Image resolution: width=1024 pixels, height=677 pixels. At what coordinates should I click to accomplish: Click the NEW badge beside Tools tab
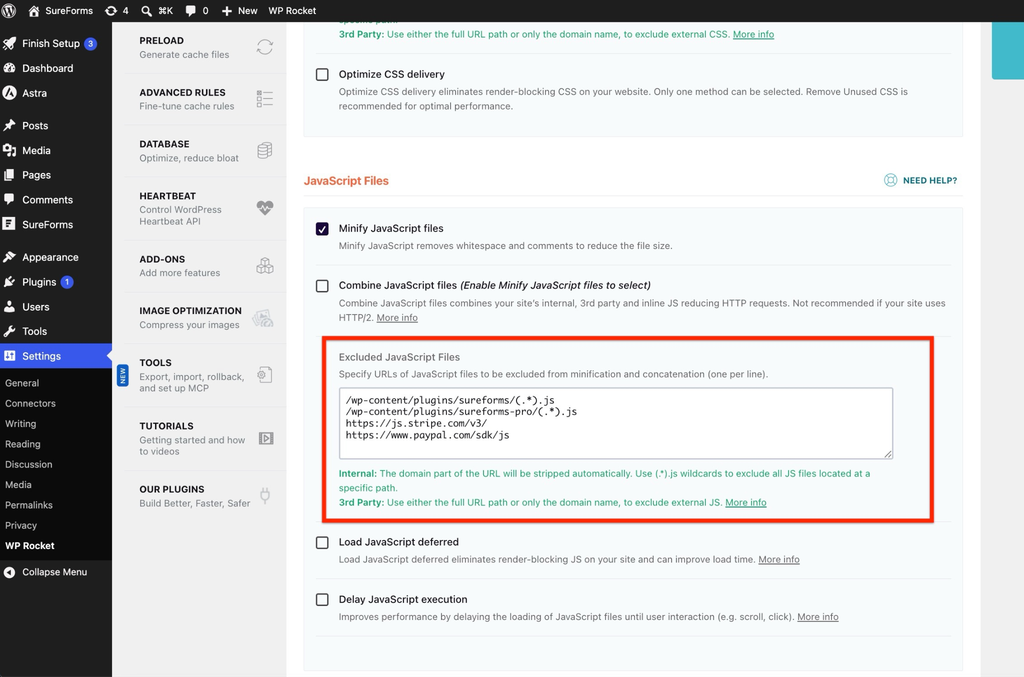pos(122,375)
